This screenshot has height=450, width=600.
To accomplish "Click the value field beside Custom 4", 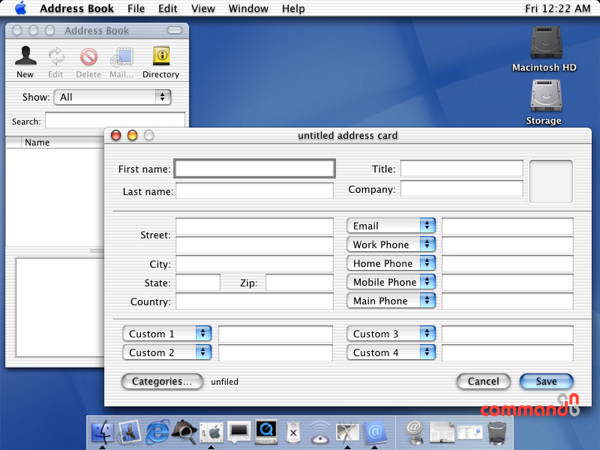I will coord(508,352).
